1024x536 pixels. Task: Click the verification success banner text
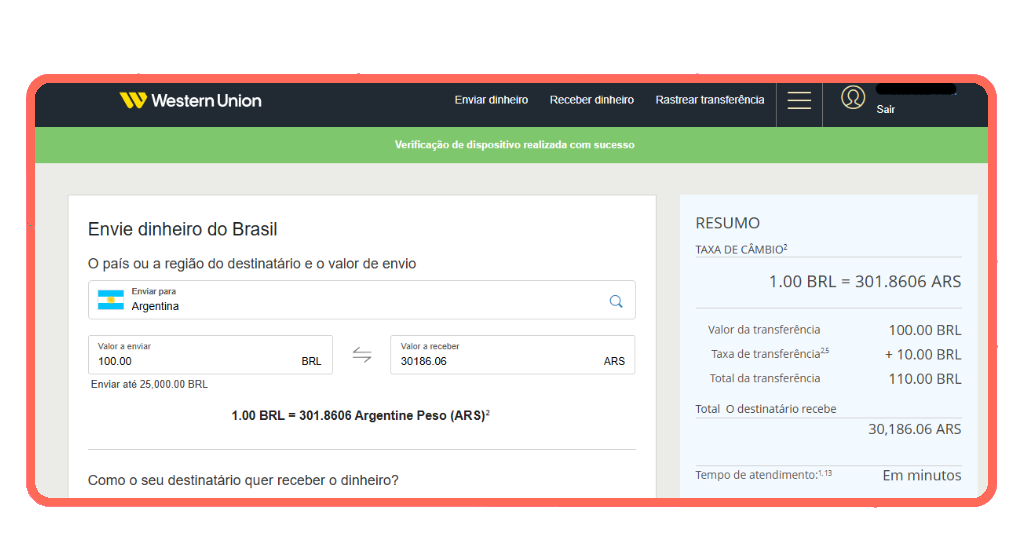click(x=515, y=145)
